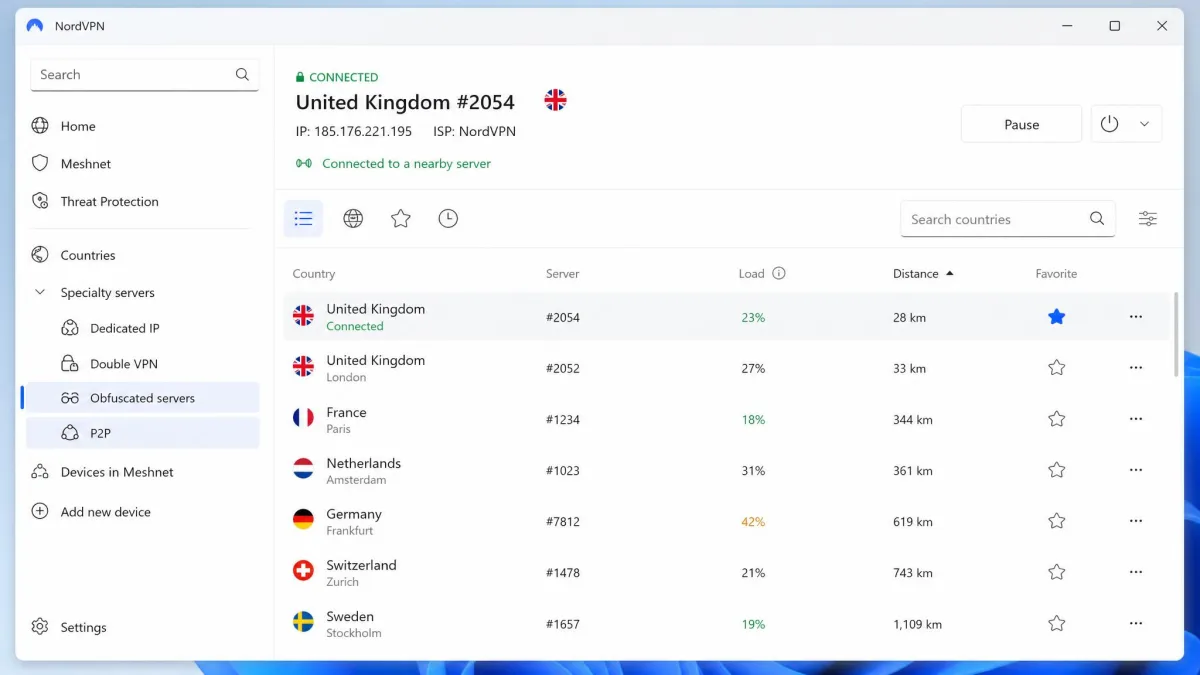1200x675 pixels.
Task: Click the Netherlands flag icon
Action: [x=303, y=469]
